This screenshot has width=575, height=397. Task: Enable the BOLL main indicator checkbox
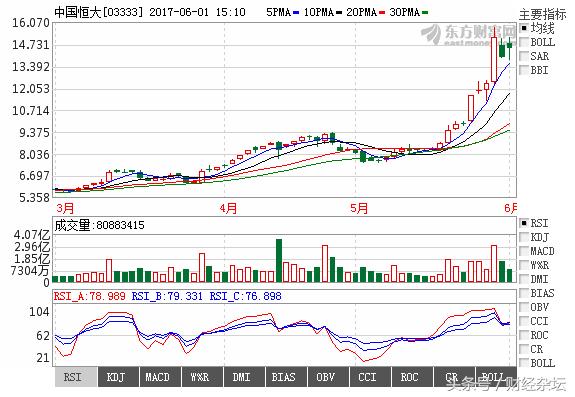click(524, 42)
